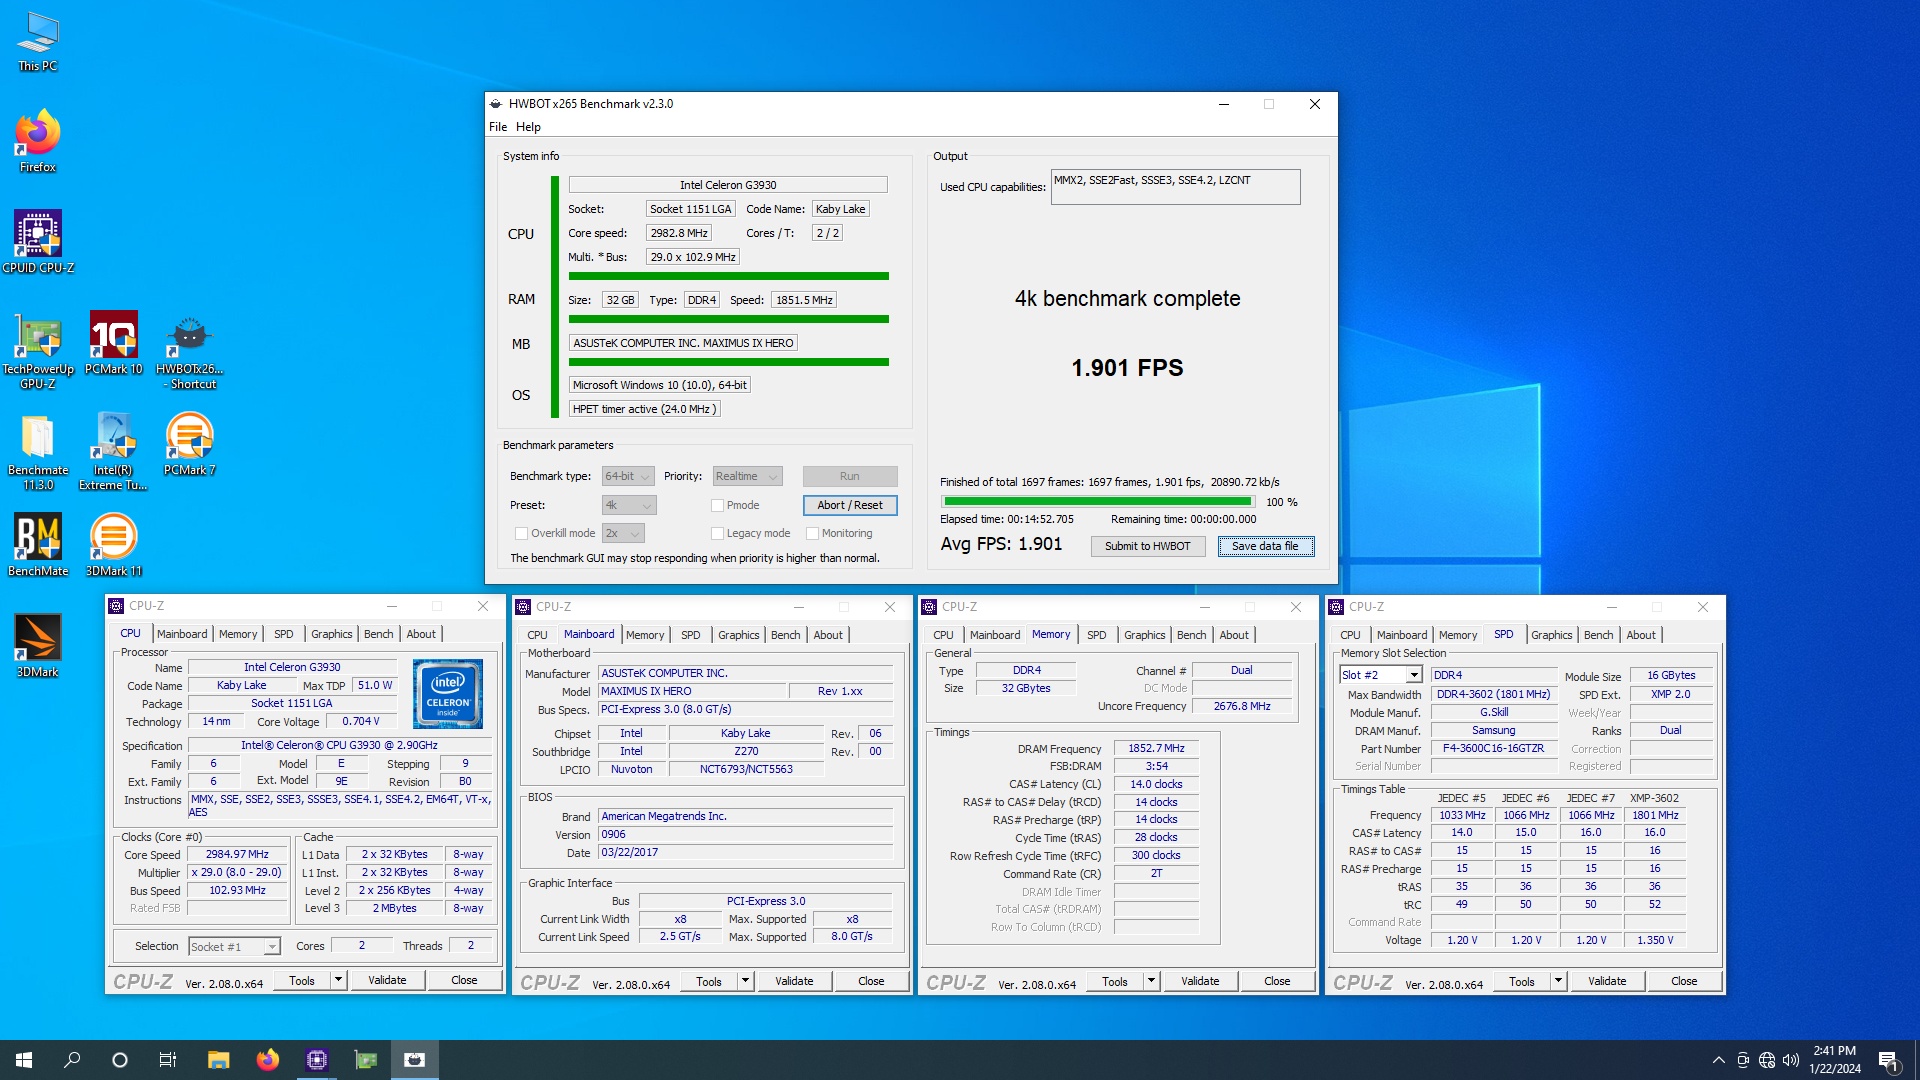Image resolution: width=1920 pixels, height=1080 pixels.
Task: Toggle Monitoring checkbox
Action: 812,534
